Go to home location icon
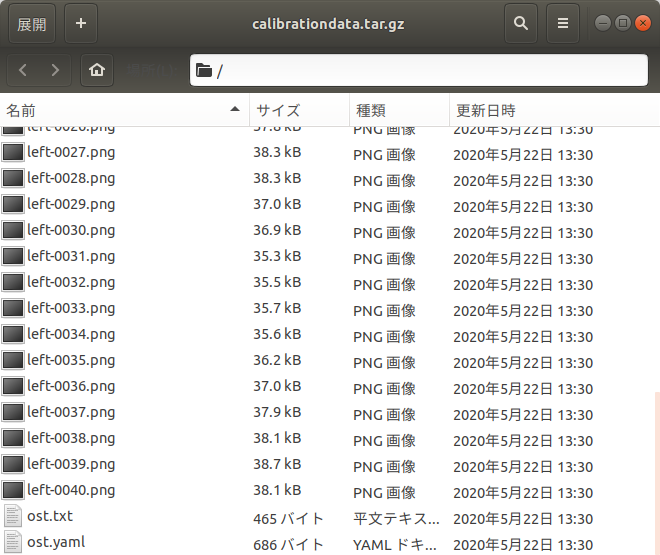The height and width of the screenshot is (555, 660). (97, 70)
